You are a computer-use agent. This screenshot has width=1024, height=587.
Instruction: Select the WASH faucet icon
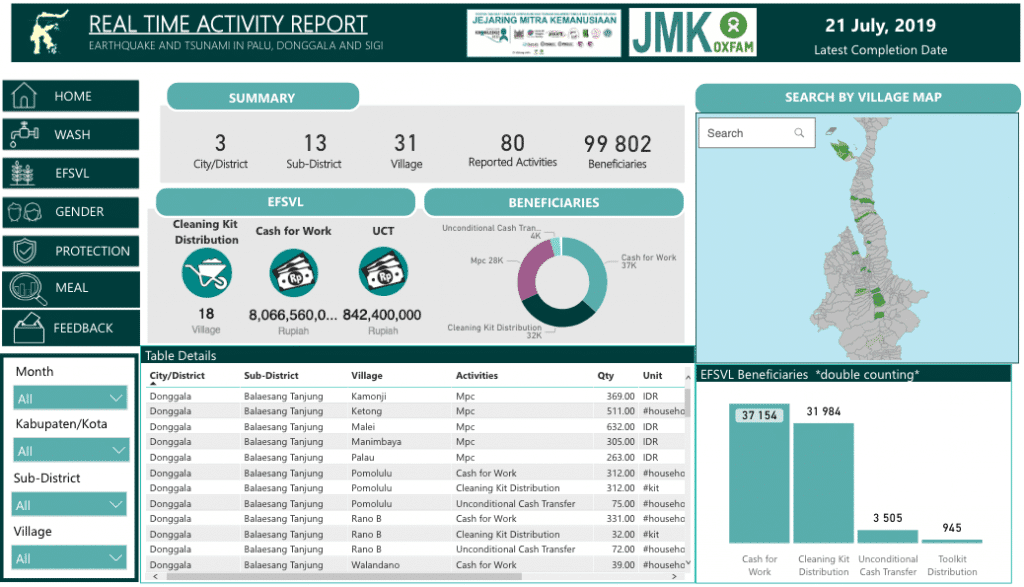24,135
